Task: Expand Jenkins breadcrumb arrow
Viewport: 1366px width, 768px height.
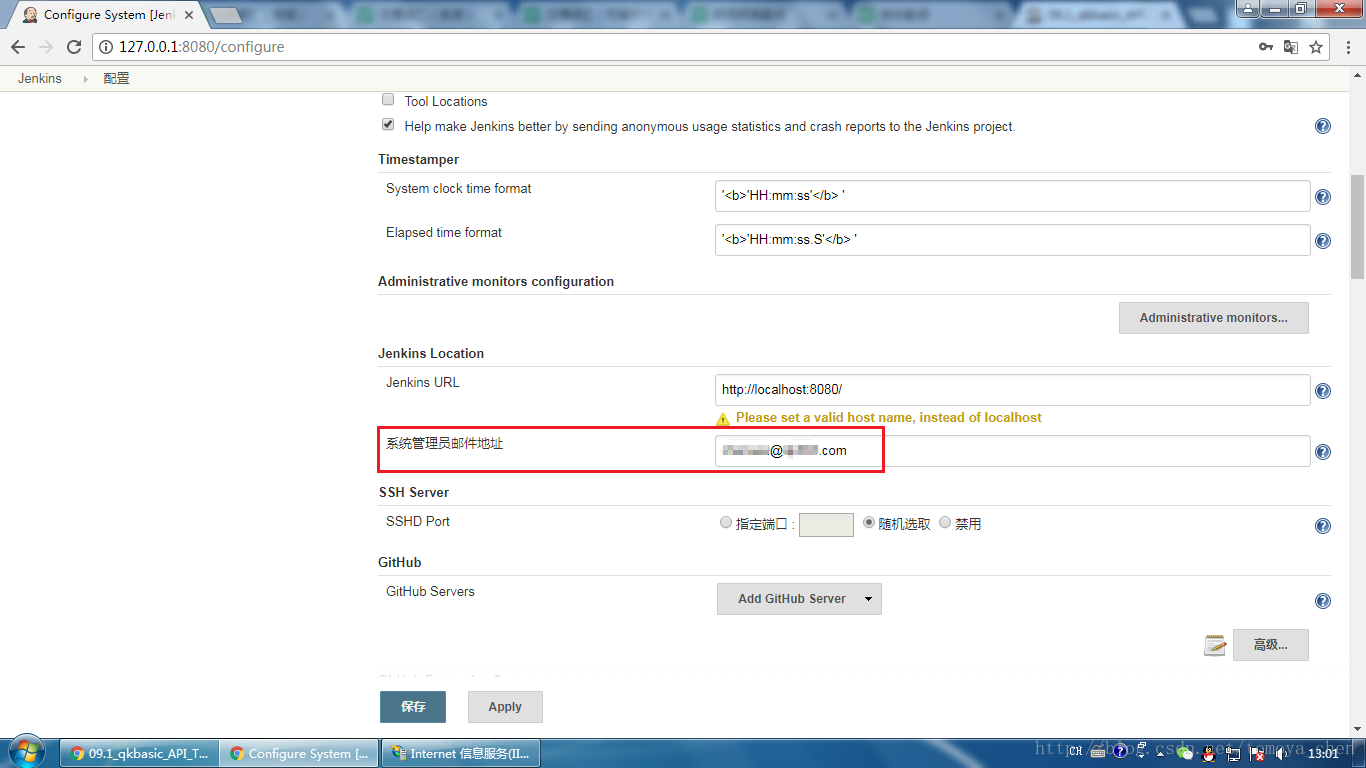Action: click(85, 79)
